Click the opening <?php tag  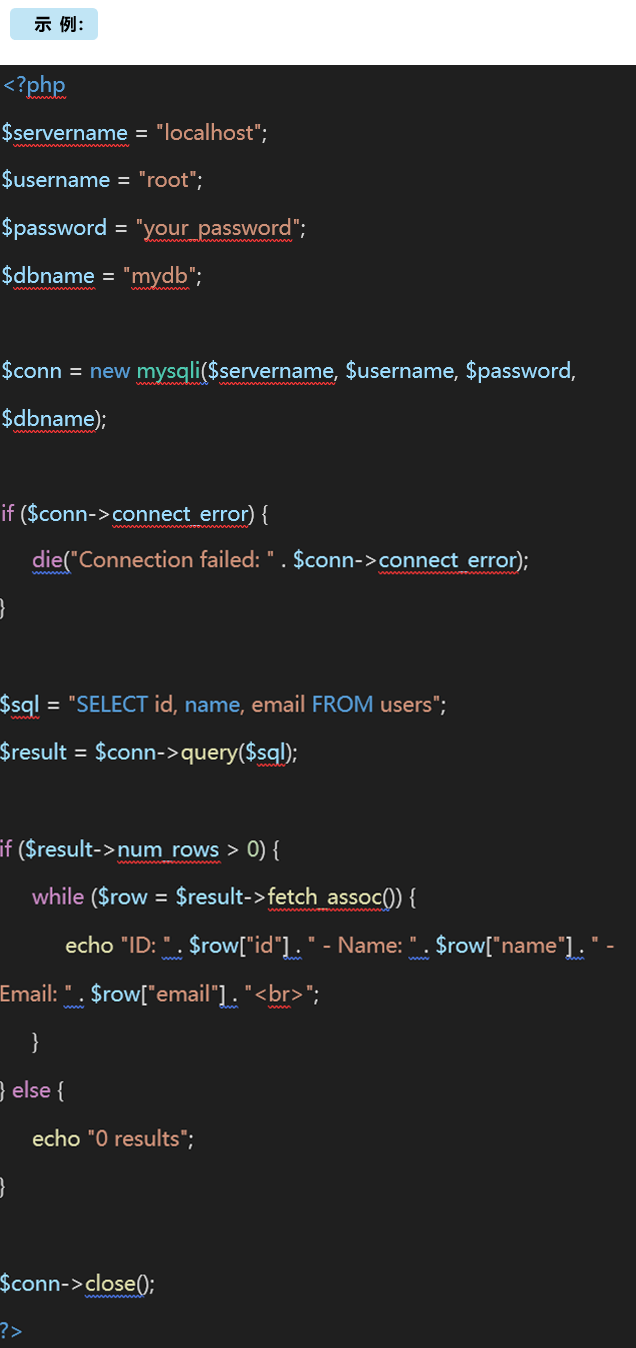click(x=34, y=85)
